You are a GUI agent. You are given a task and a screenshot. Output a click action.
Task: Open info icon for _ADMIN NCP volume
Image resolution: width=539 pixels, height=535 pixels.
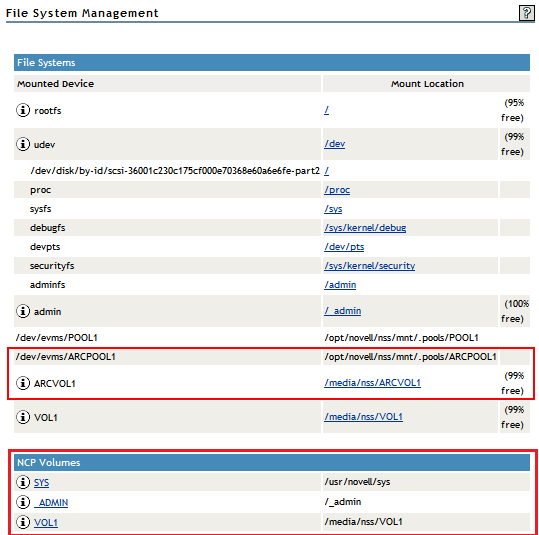(23, 502)
